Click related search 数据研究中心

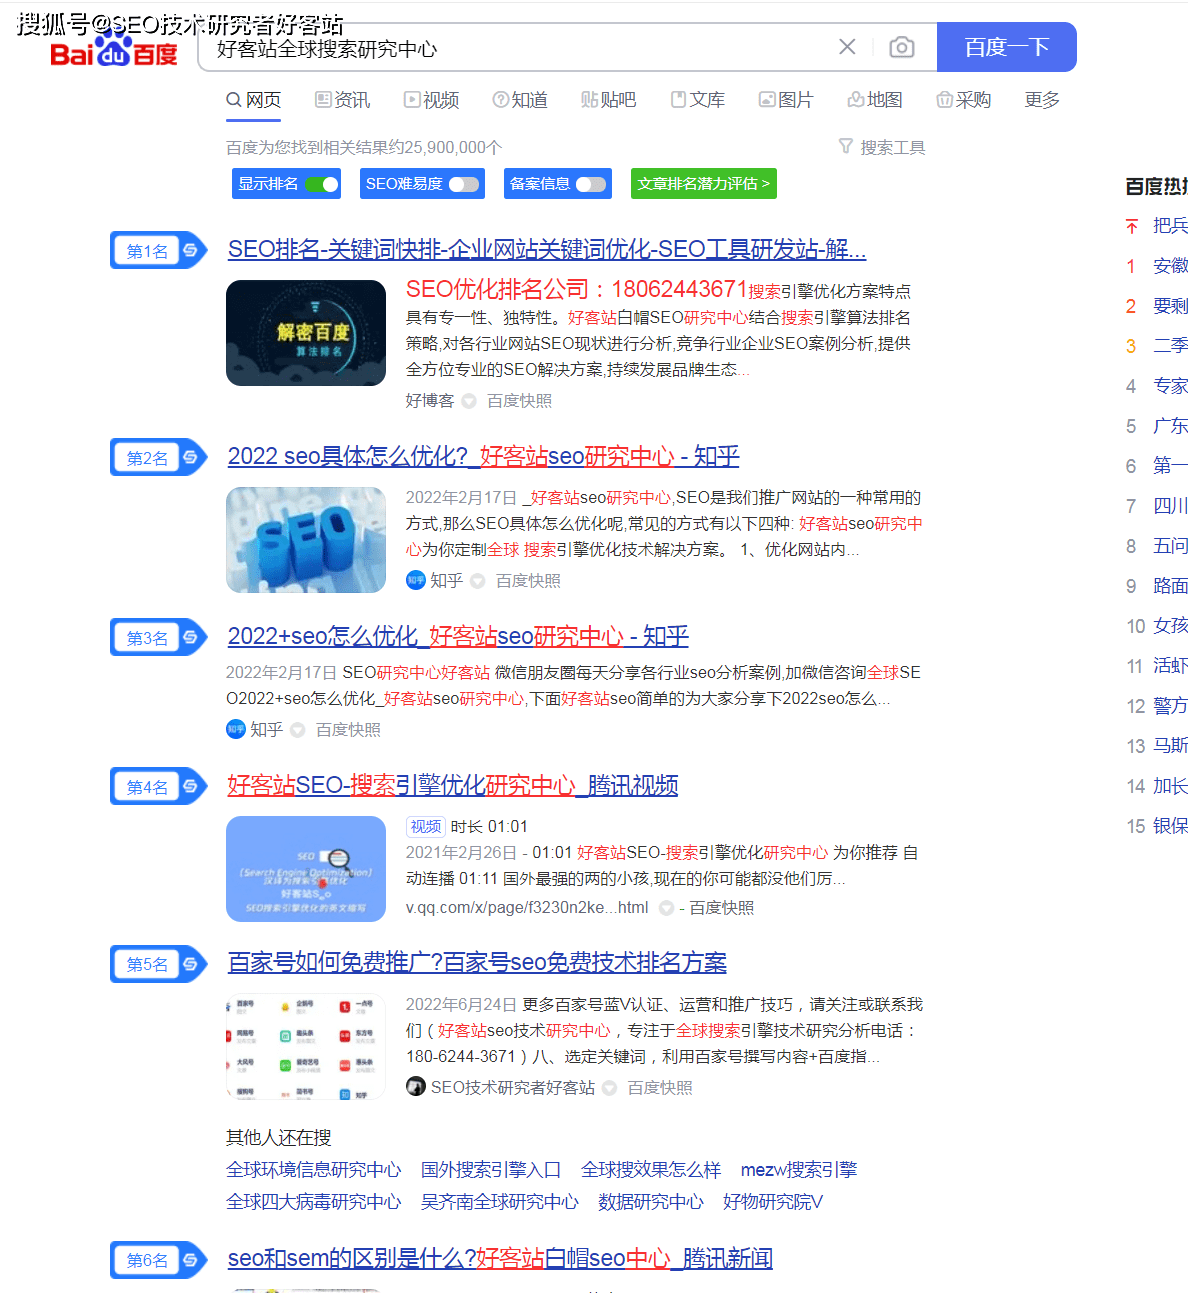click(x=651, y=1201)
